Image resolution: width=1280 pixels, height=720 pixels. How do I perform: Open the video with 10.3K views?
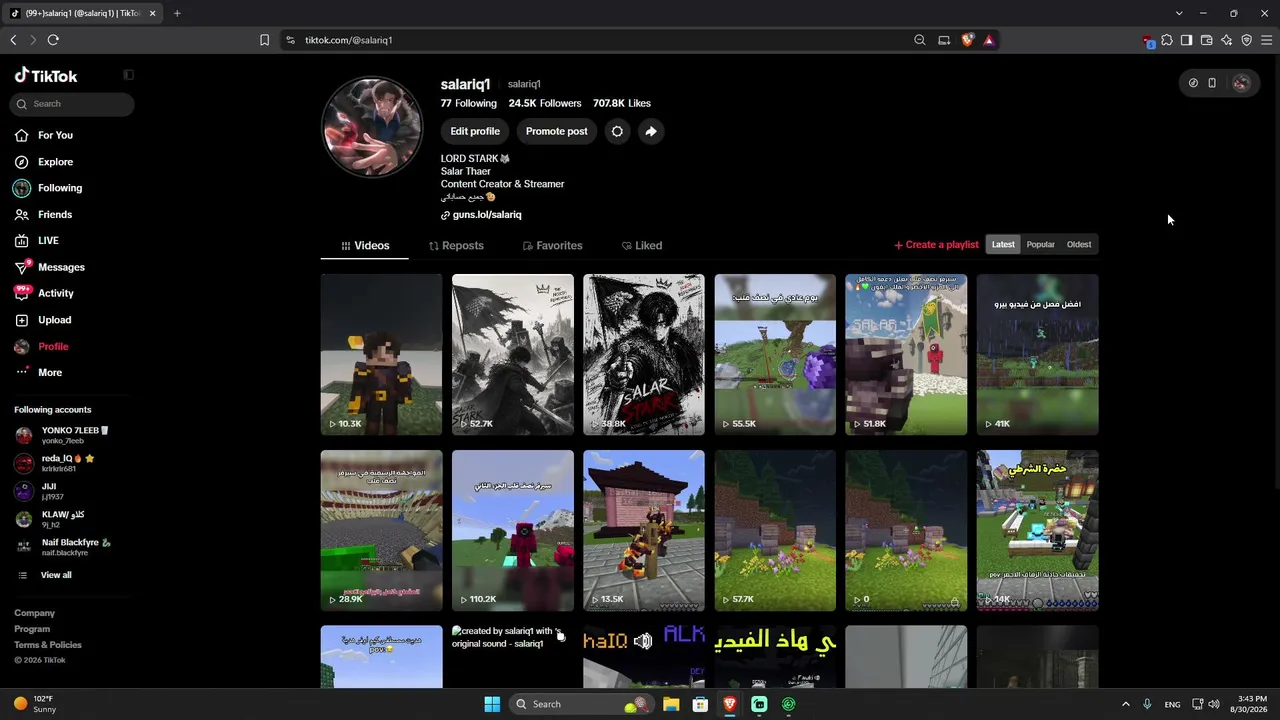tap(381, 354)
